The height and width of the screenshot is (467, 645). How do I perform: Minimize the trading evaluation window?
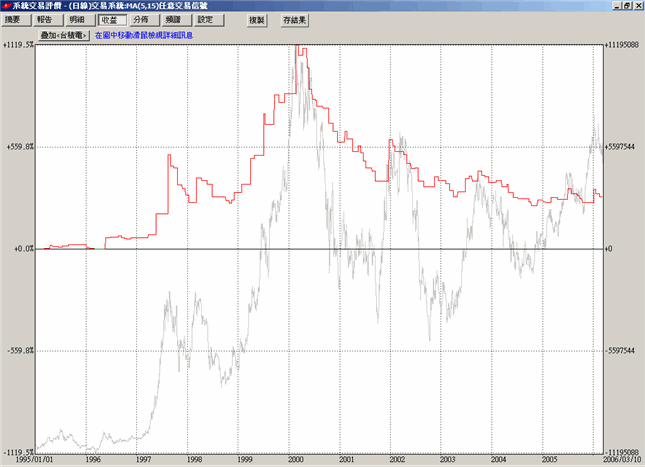[609, 6]
